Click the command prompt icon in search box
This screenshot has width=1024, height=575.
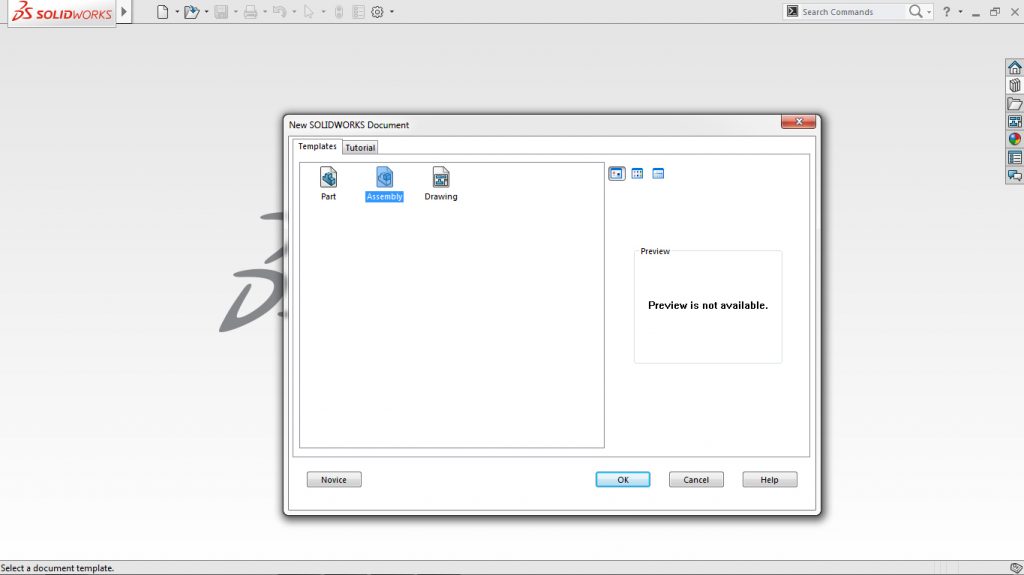coord(792,12)
